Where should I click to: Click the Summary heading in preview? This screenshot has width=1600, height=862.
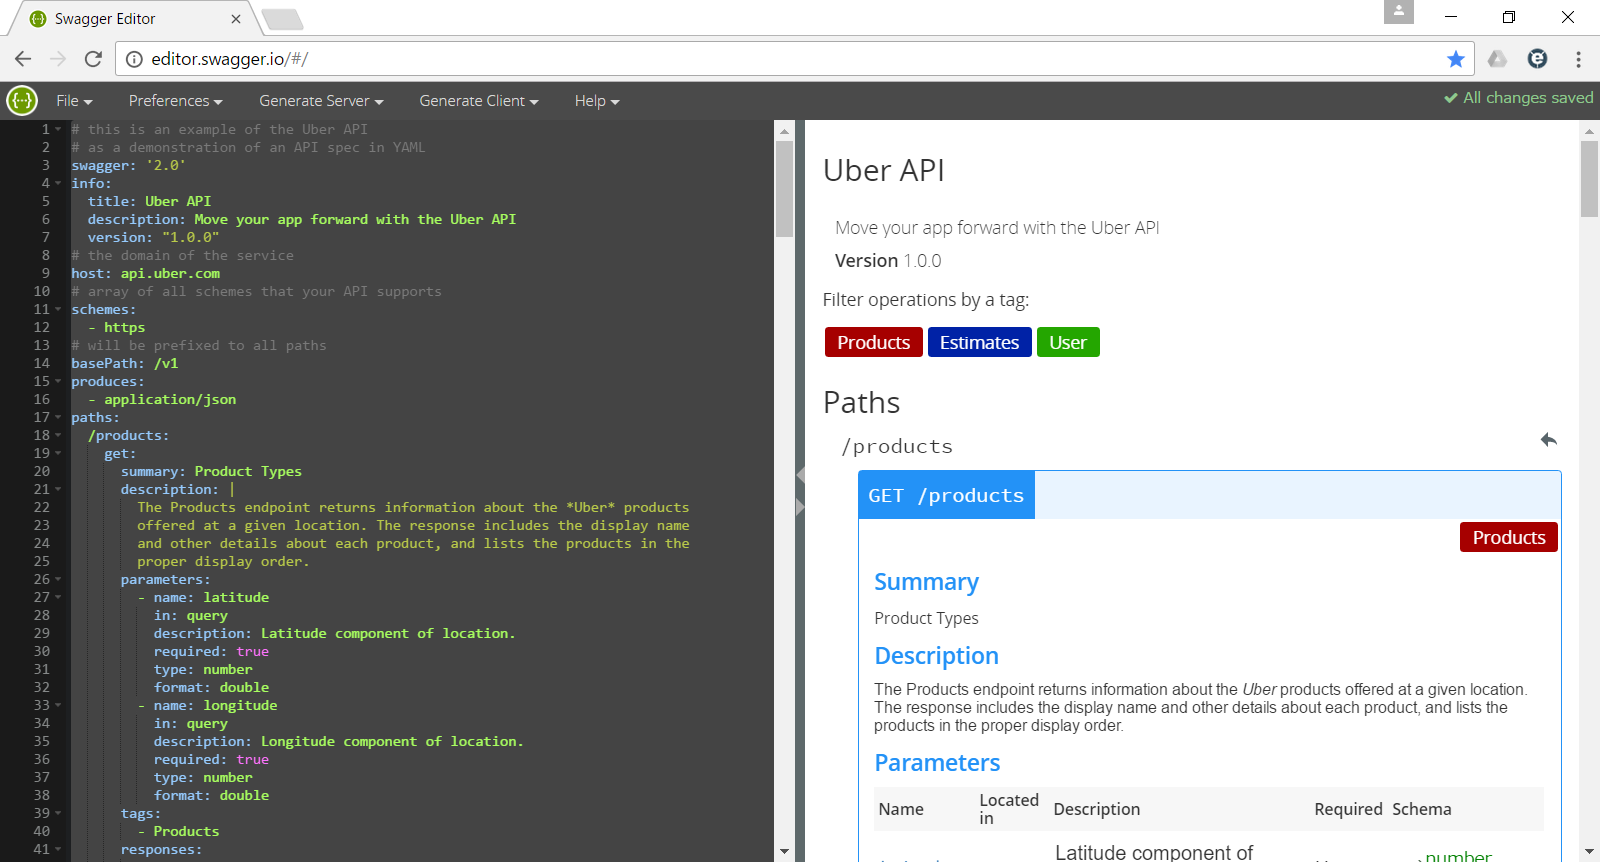click(926, 582)
